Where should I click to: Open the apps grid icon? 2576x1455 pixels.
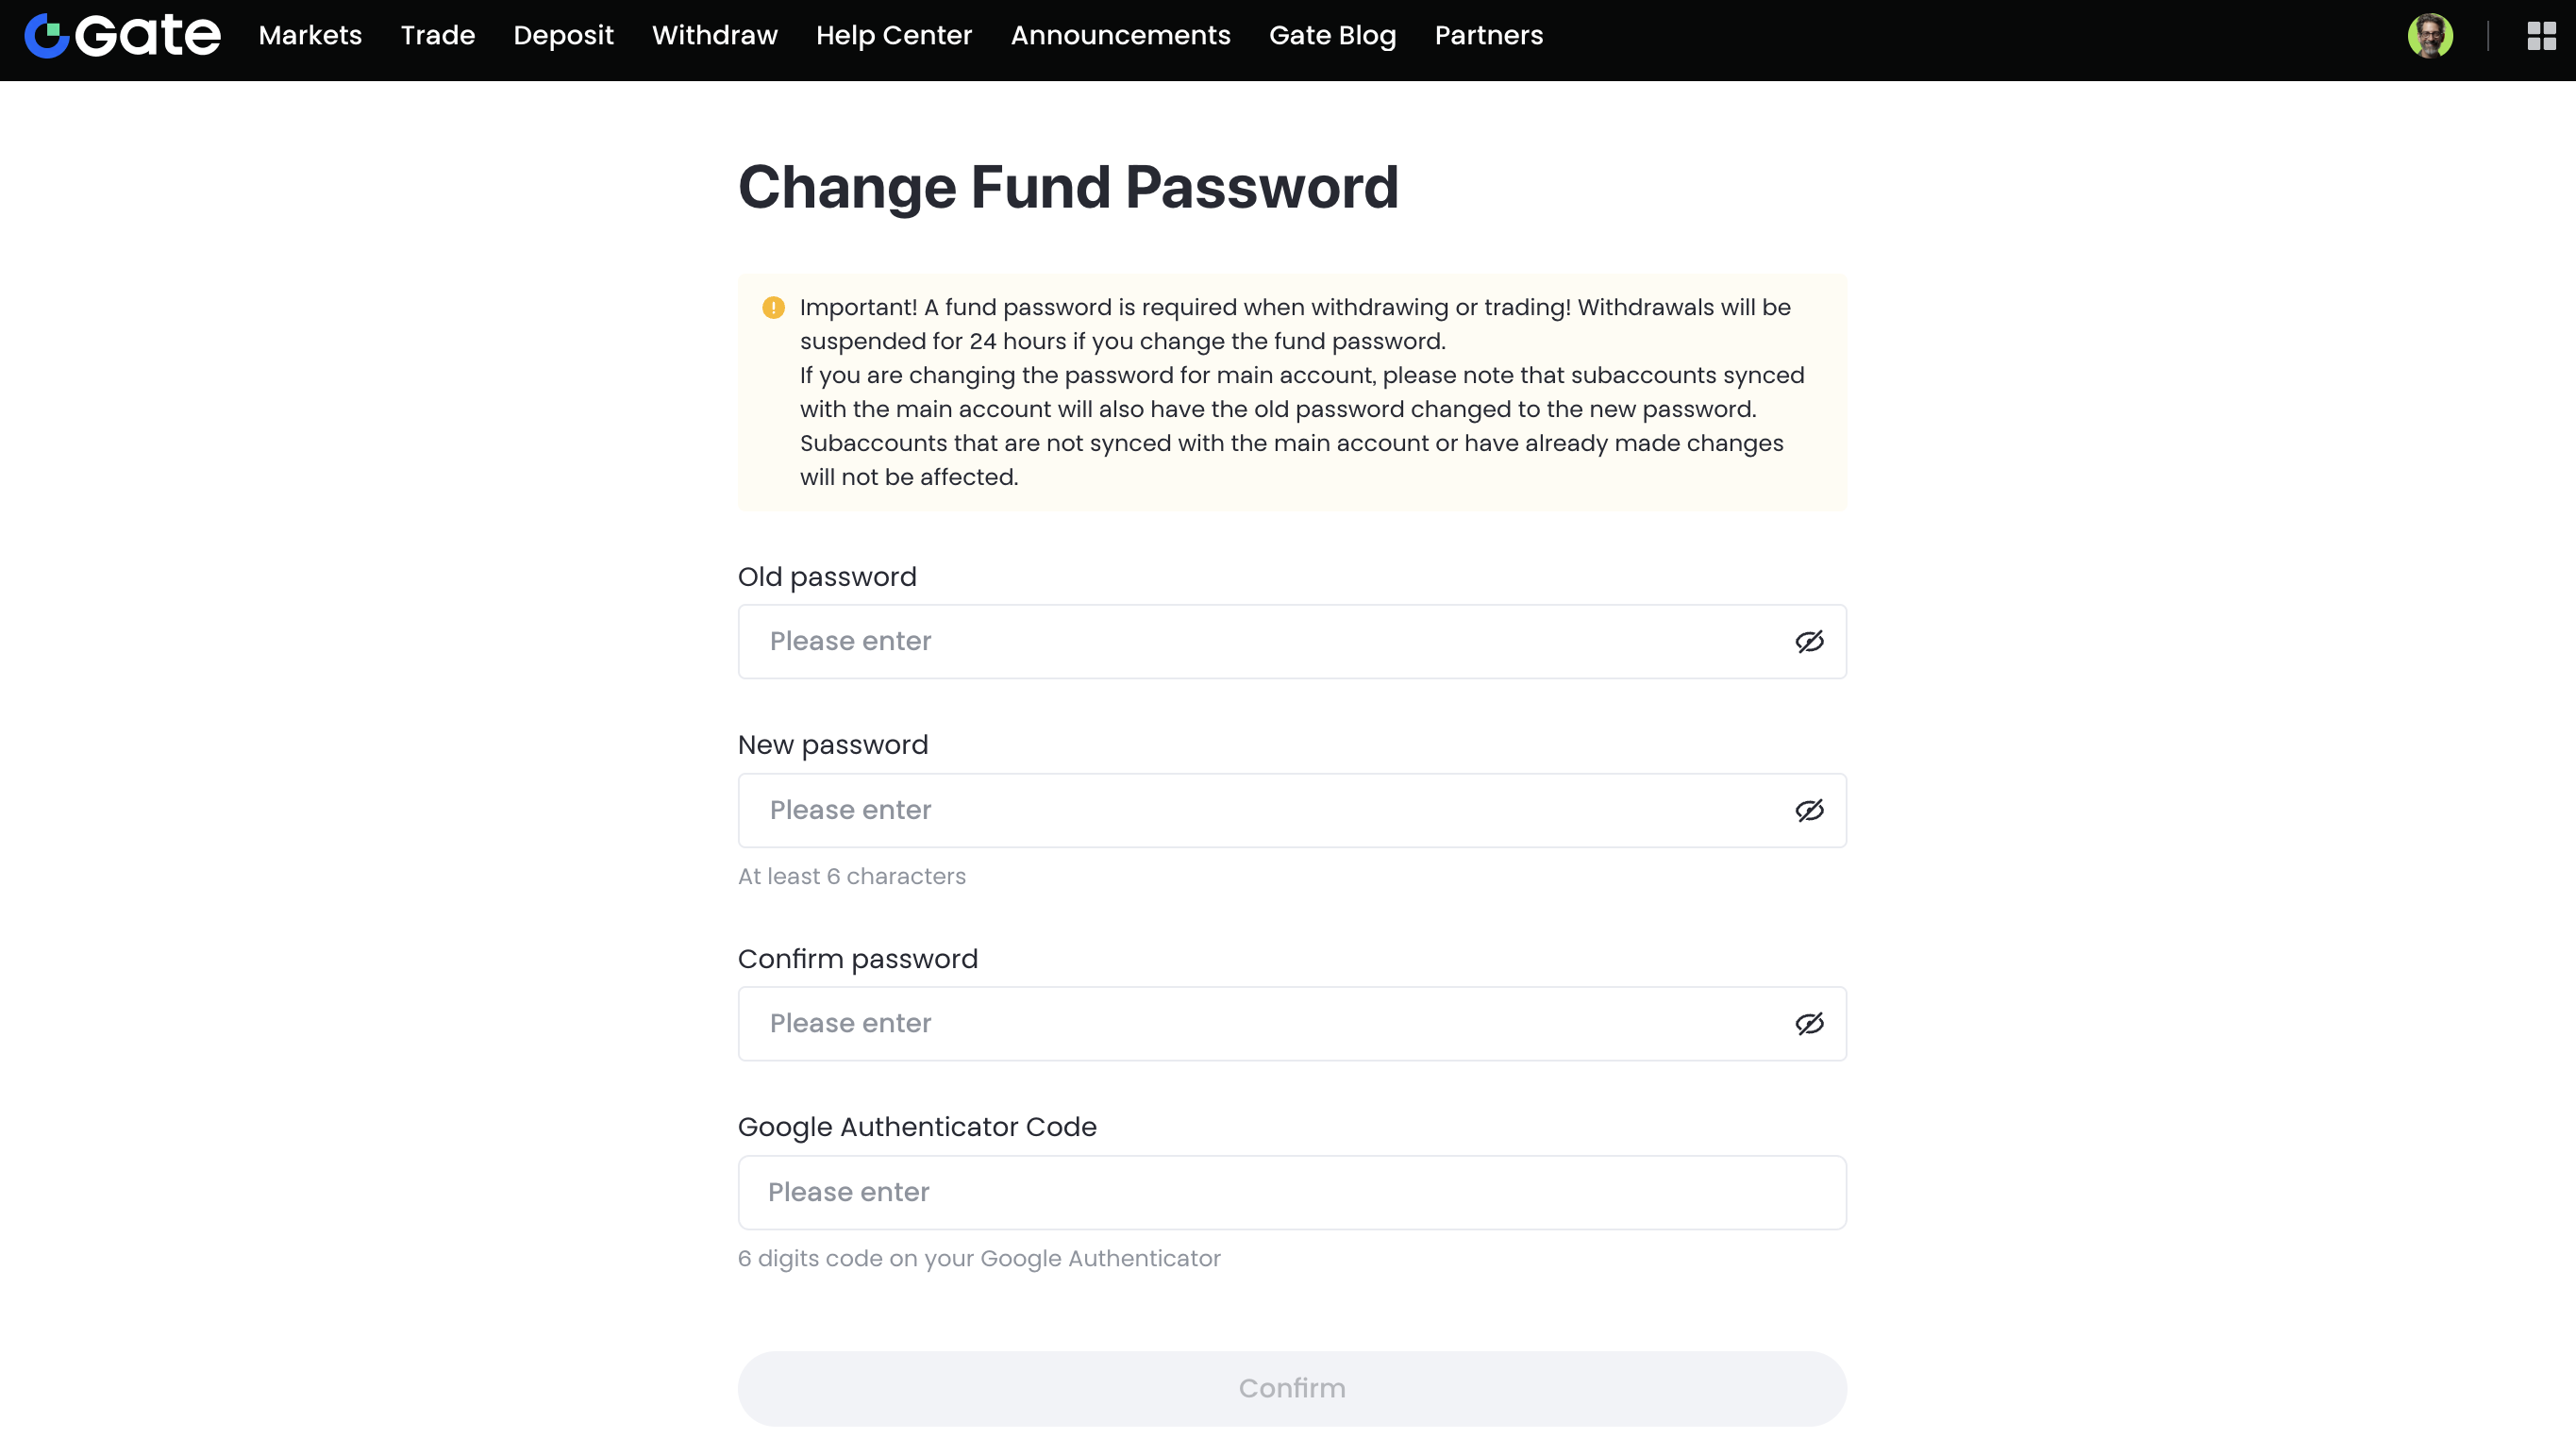point(2541,36)
